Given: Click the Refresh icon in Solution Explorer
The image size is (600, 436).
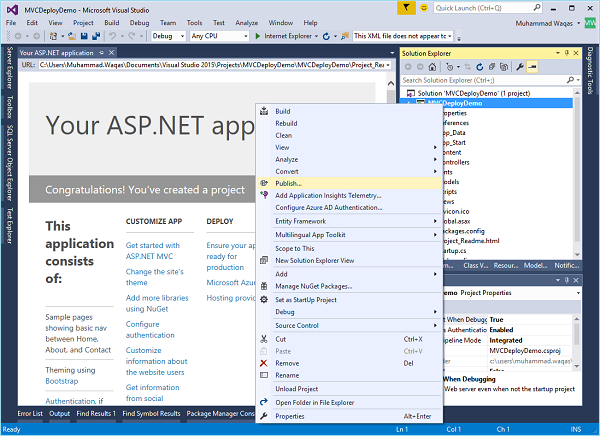Looking at the screenshot, I should 479,67.
